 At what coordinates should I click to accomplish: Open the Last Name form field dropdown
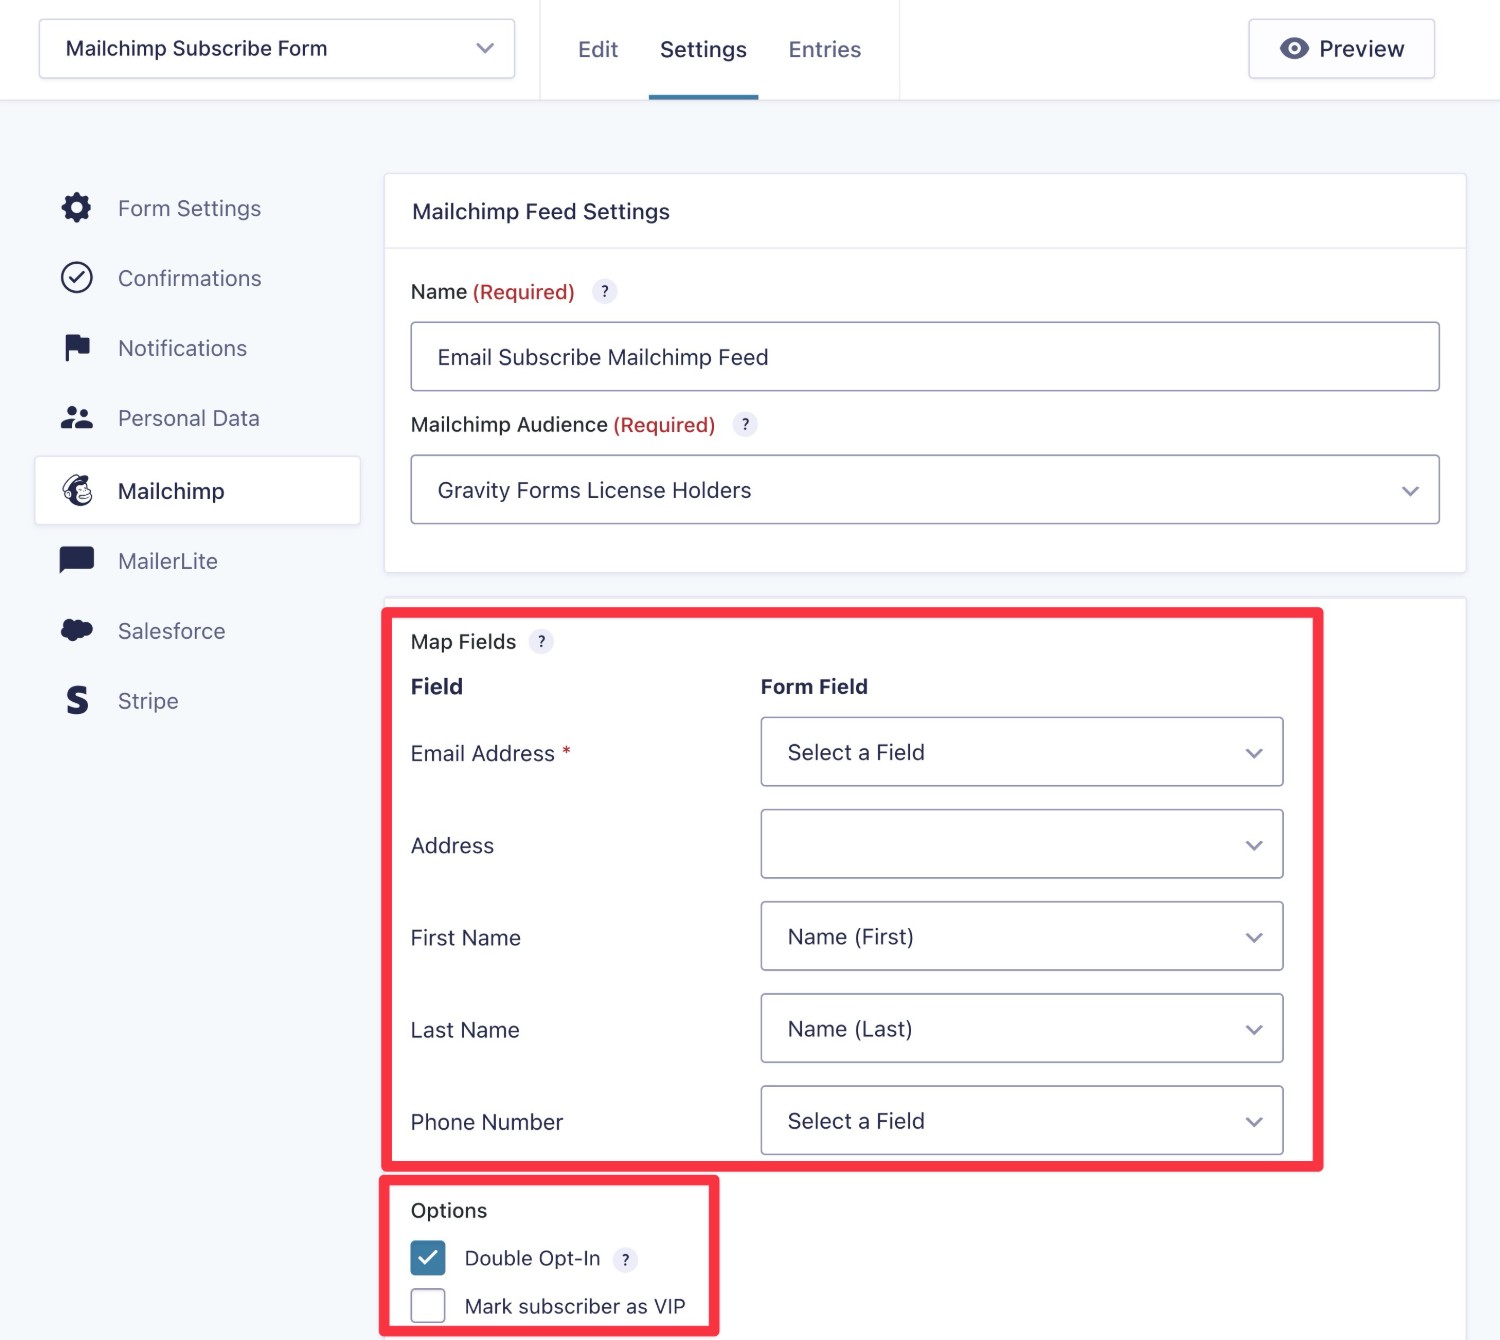(1021, 1028)
